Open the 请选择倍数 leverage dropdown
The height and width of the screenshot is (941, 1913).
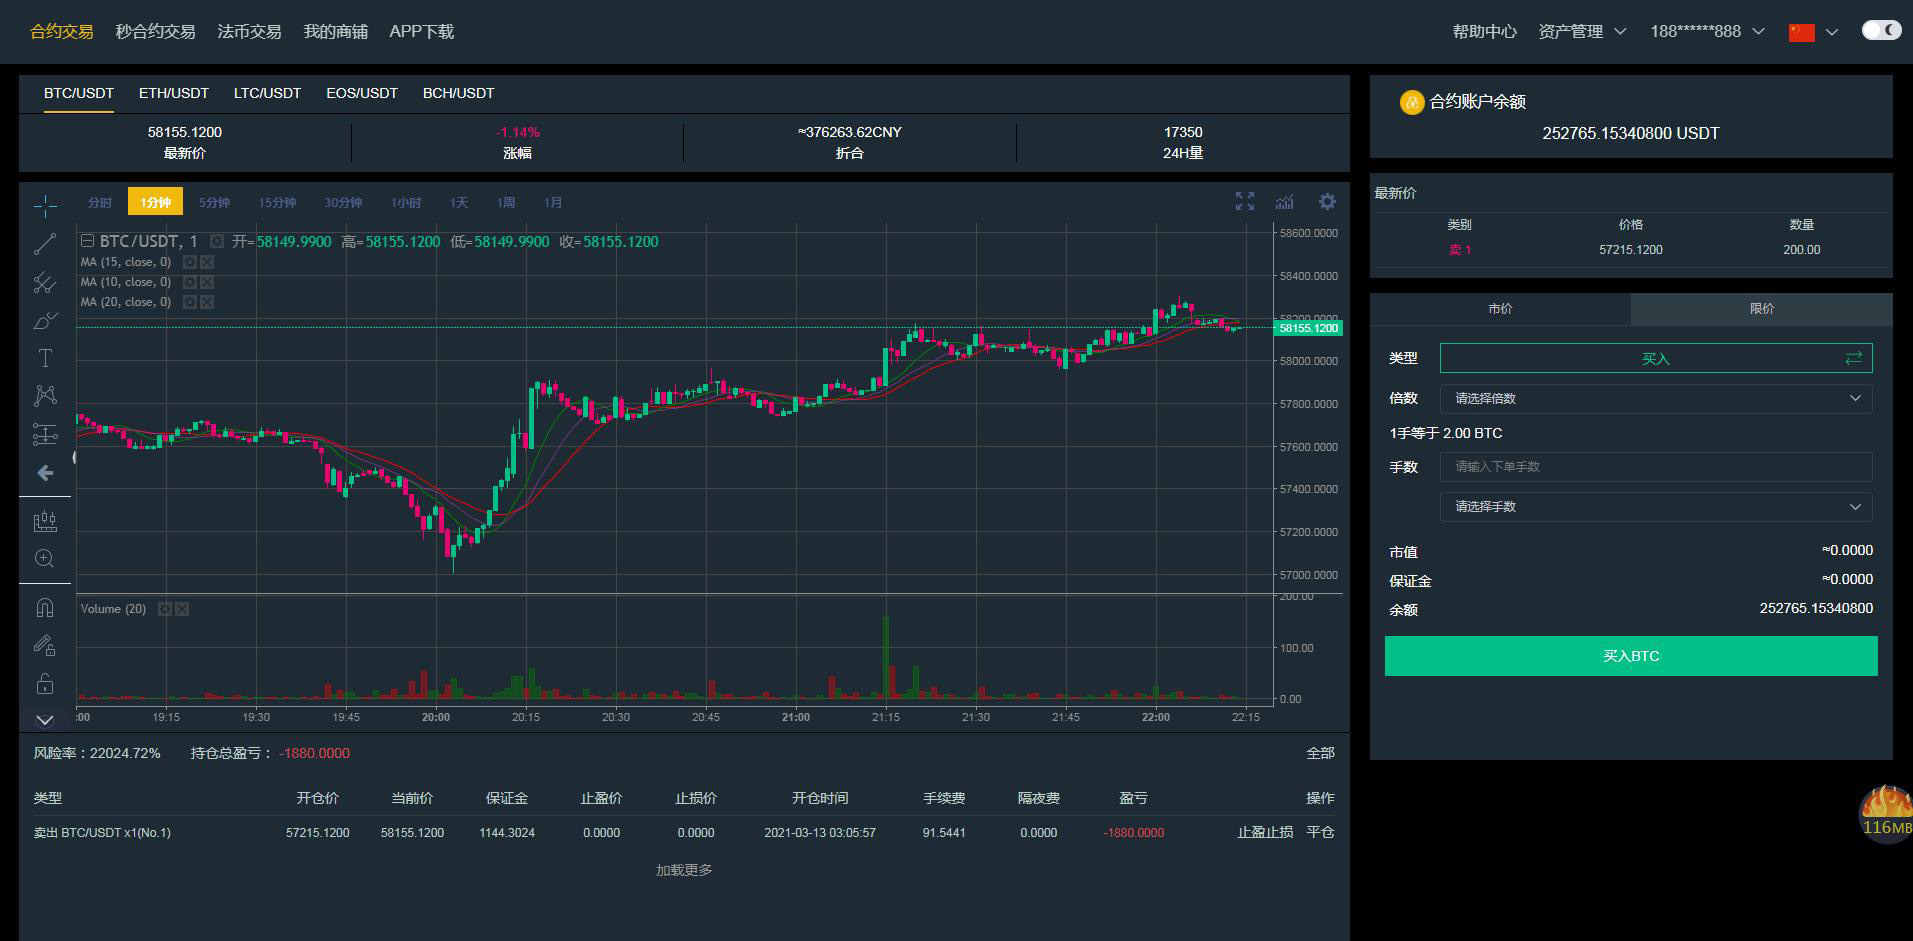pyautogui.click(x=1656, y=398)
